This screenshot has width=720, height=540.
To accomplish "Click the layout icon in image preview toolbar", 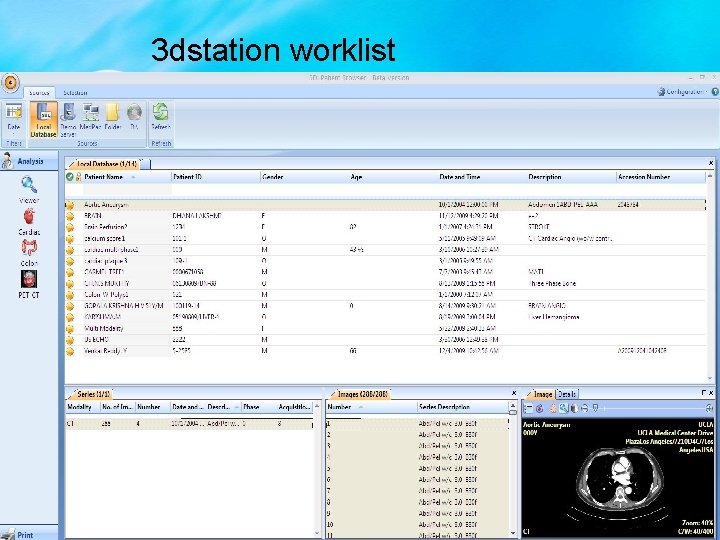I will (x=528, y=408).
